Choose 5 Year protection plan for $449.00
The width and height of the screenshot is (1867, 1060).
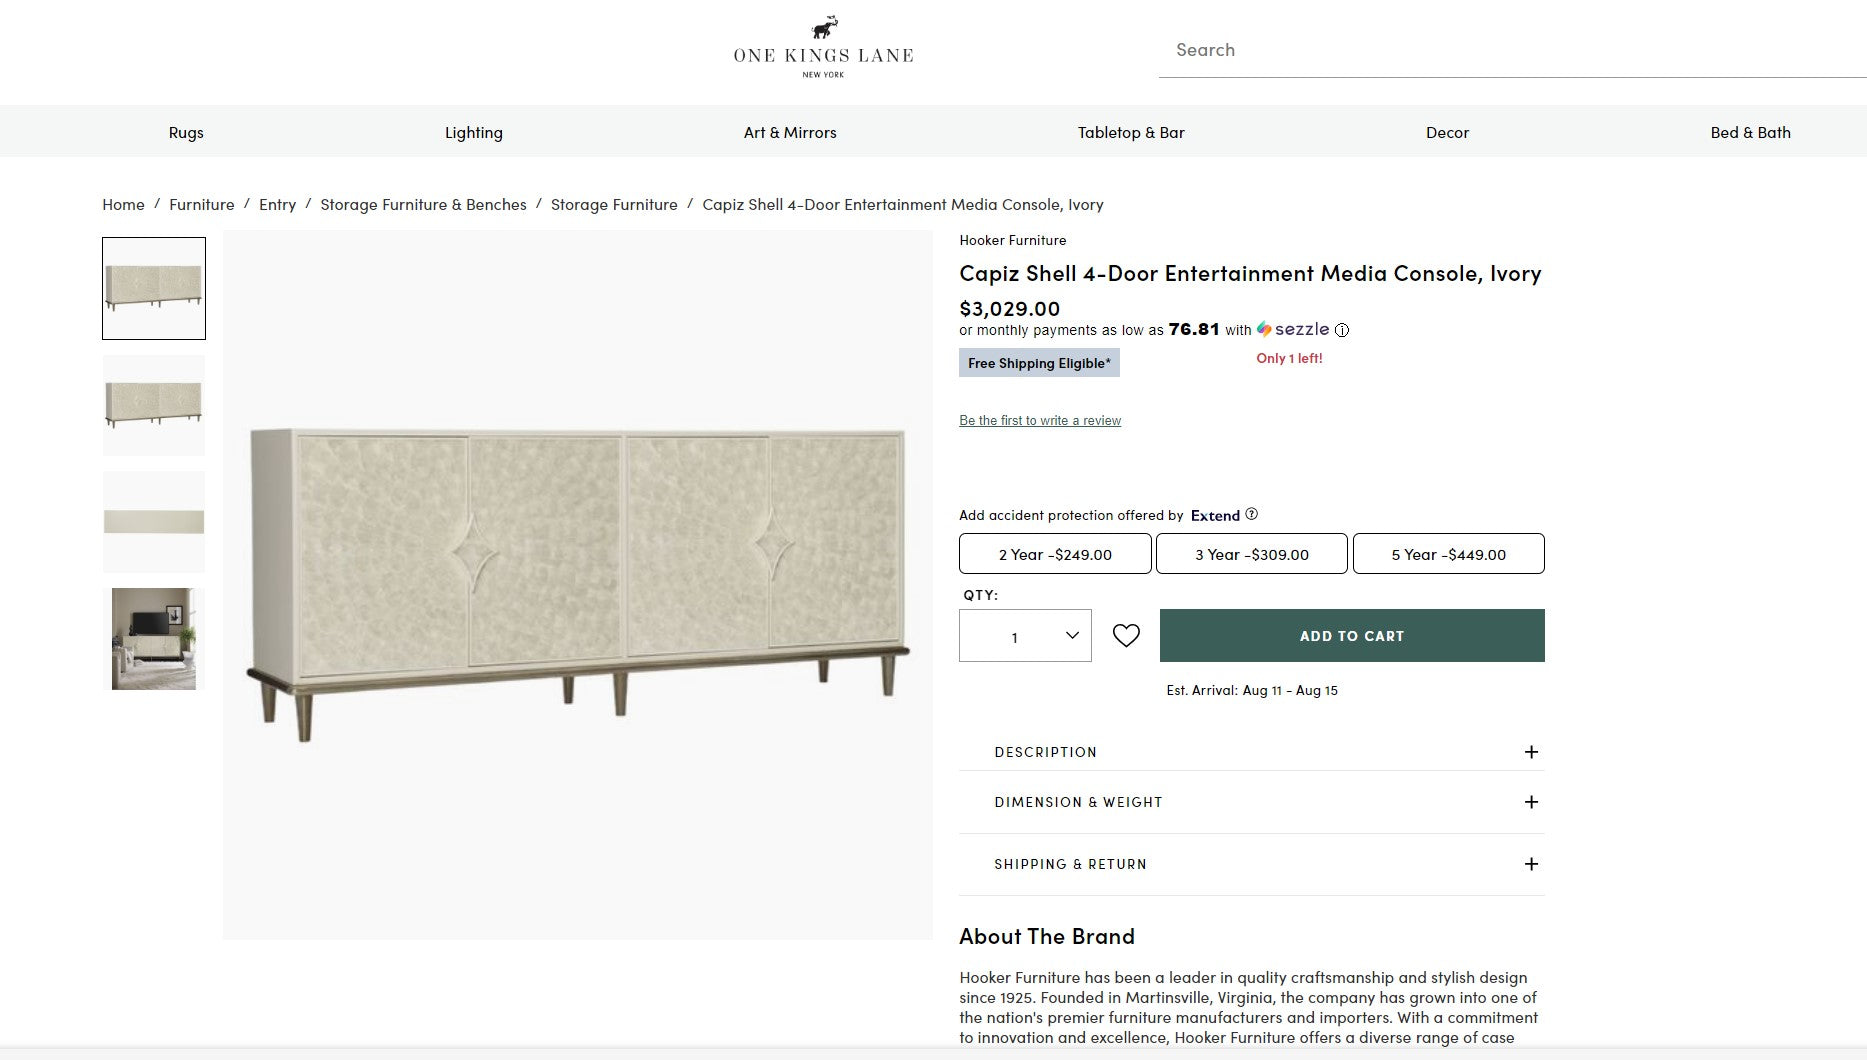pyautogui.click(x=1448, y=554)
